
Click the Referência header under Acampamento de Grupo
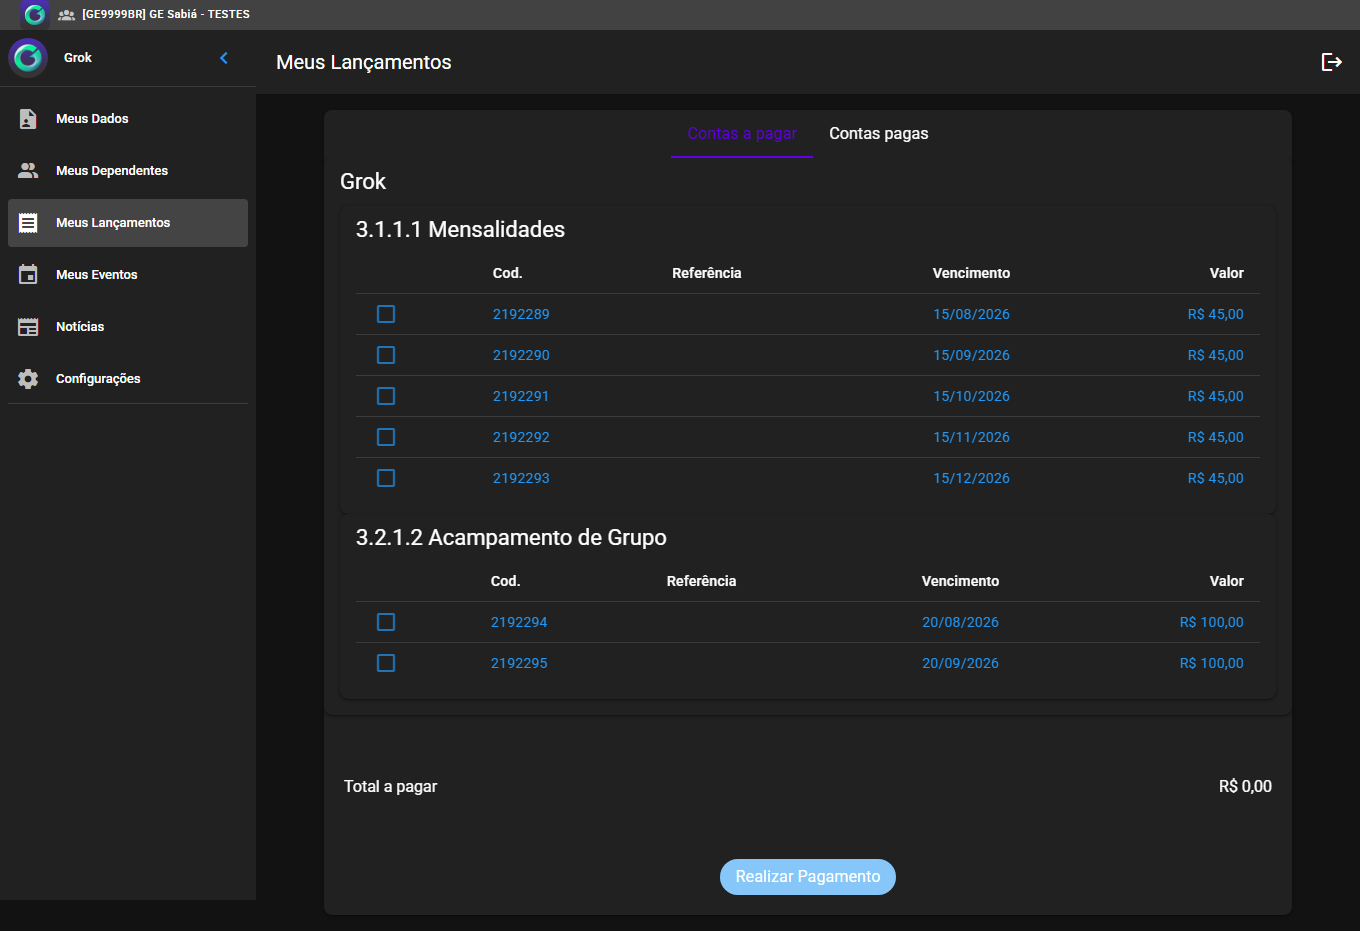(701, 581)
